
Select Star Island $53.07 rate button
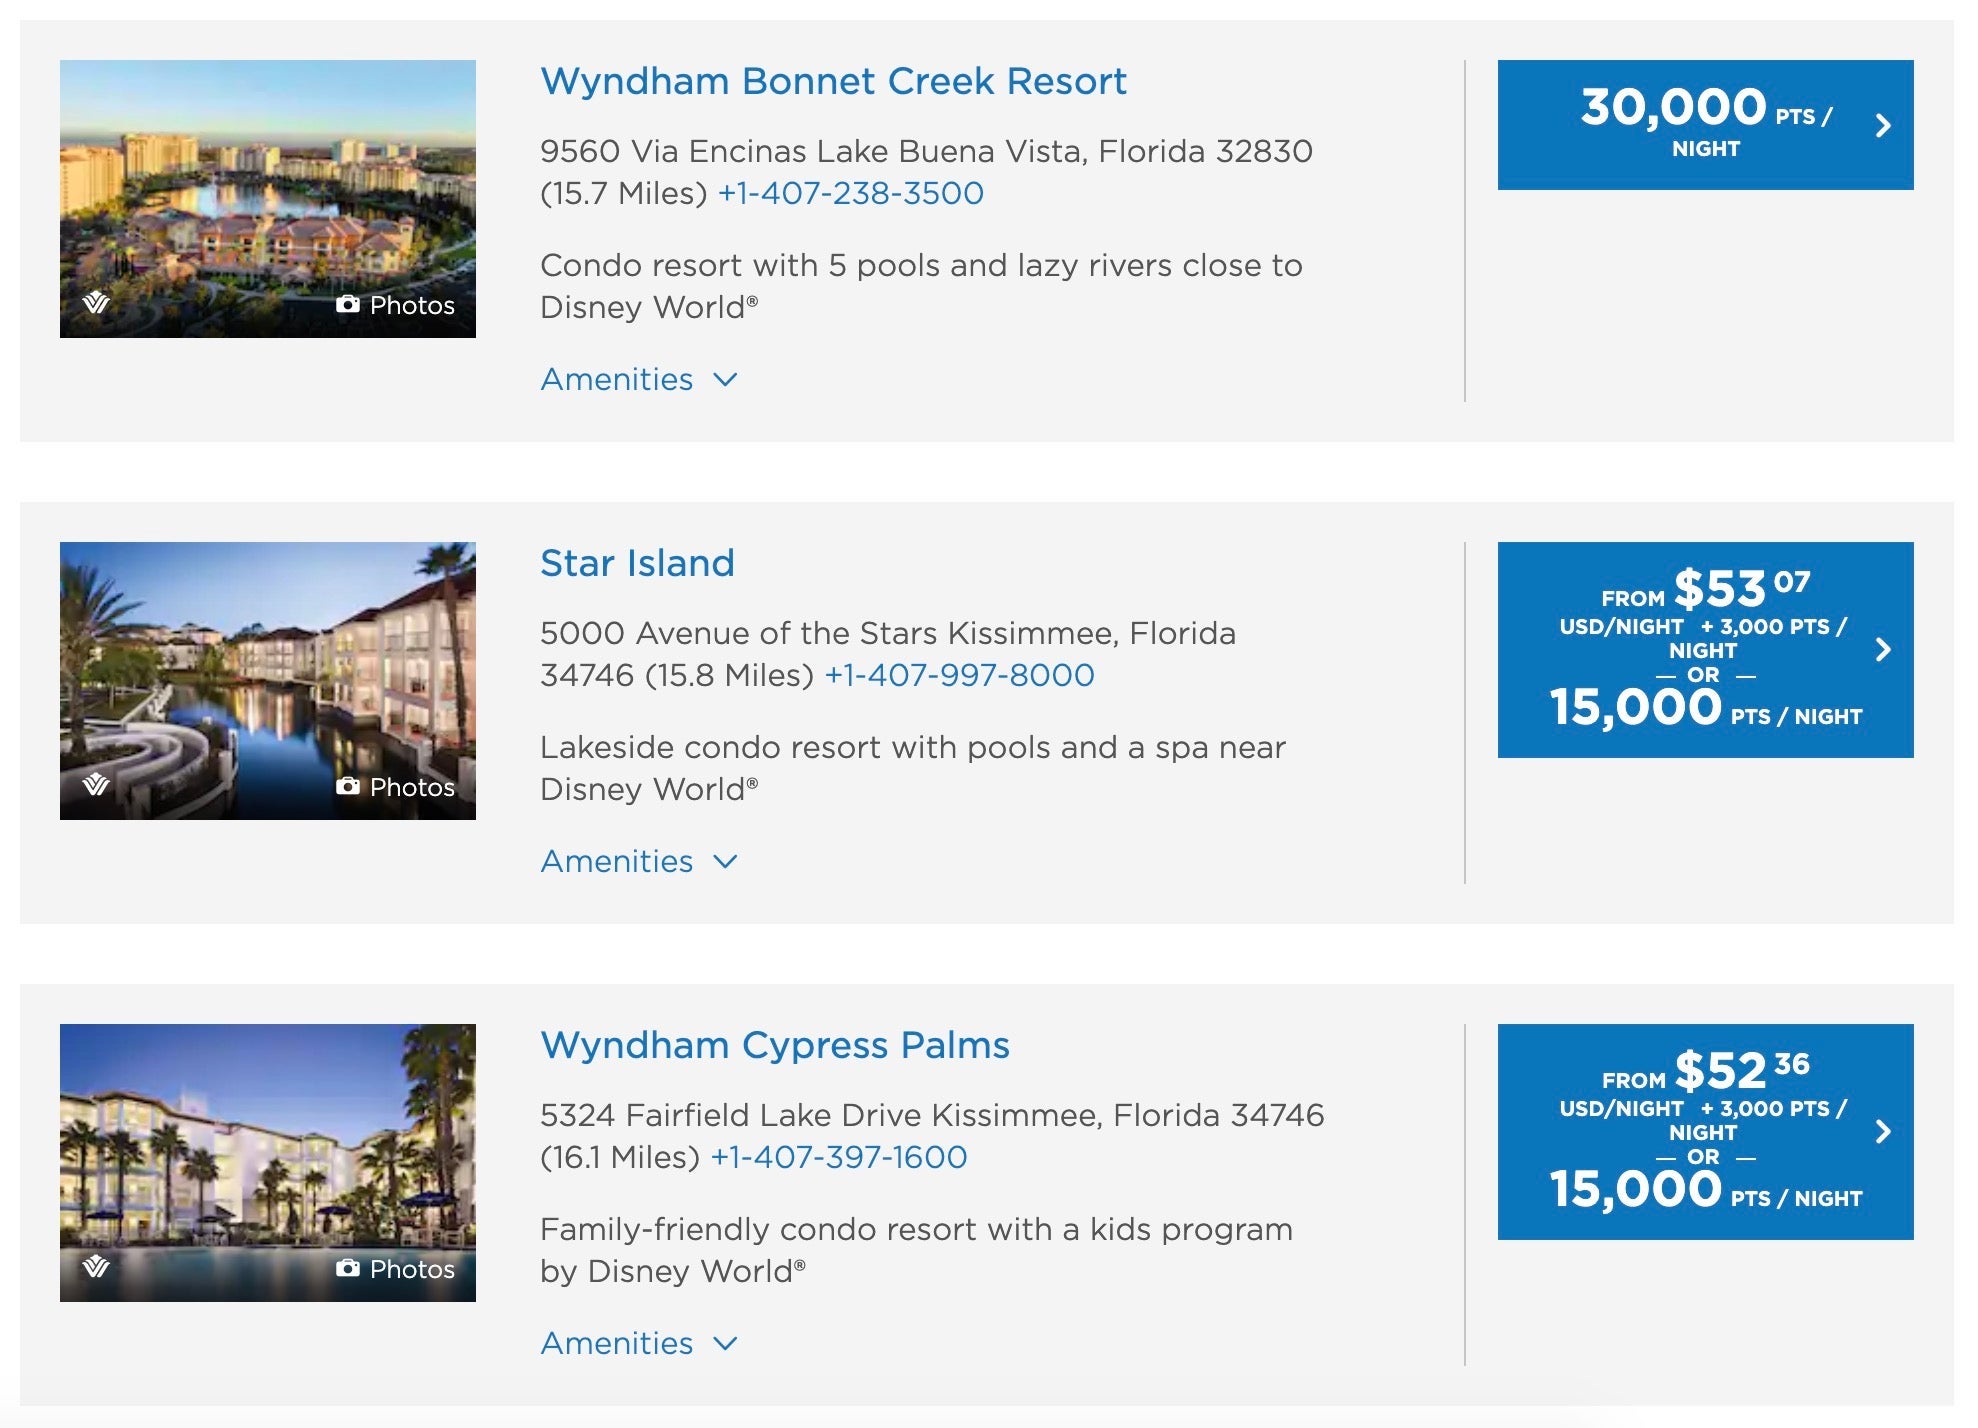click(x=1705, y=650)
